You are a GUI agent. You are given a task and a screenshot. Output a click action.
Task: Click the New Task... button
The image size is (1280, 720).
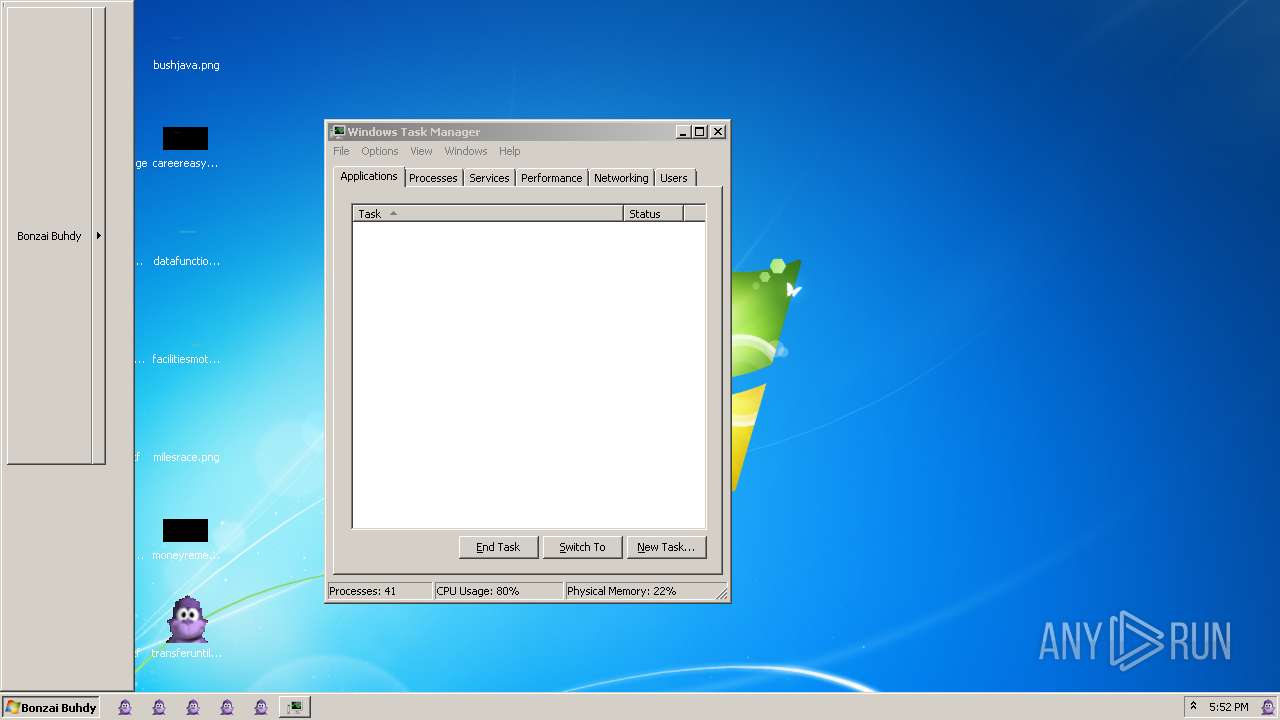[x=666, y=547]
